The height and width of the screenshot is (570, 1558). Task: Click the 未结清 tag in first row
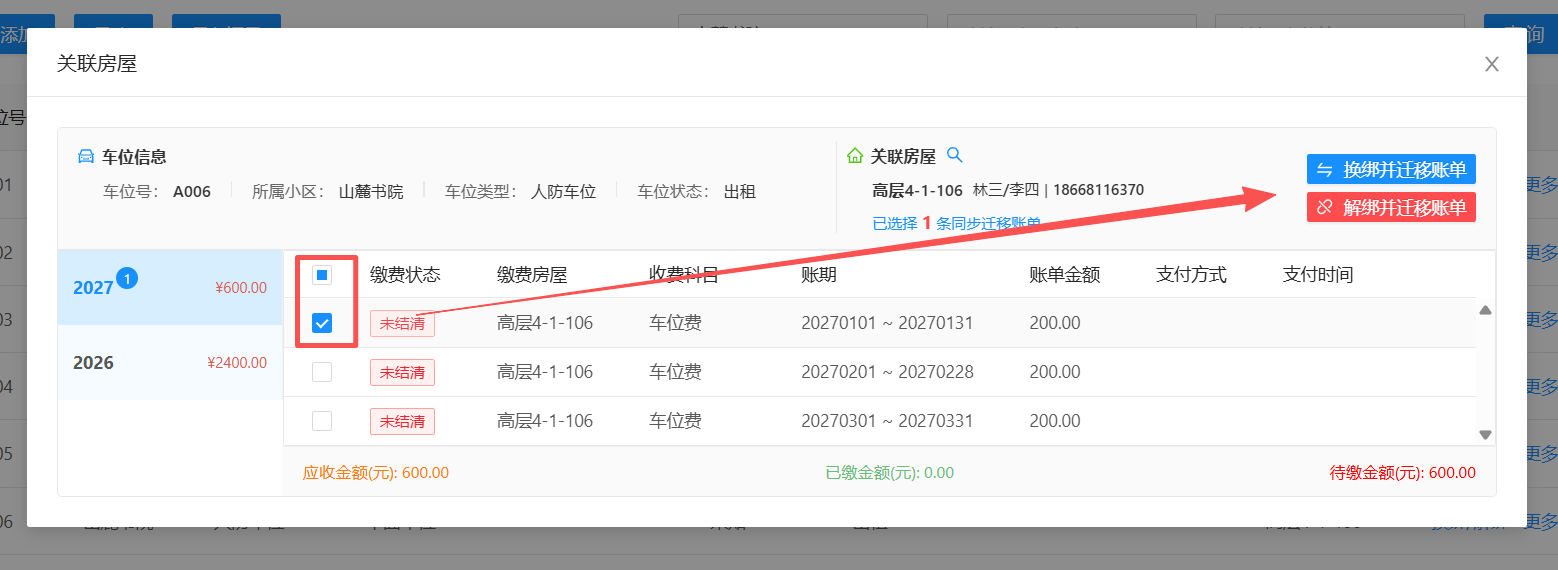(402, 324)
